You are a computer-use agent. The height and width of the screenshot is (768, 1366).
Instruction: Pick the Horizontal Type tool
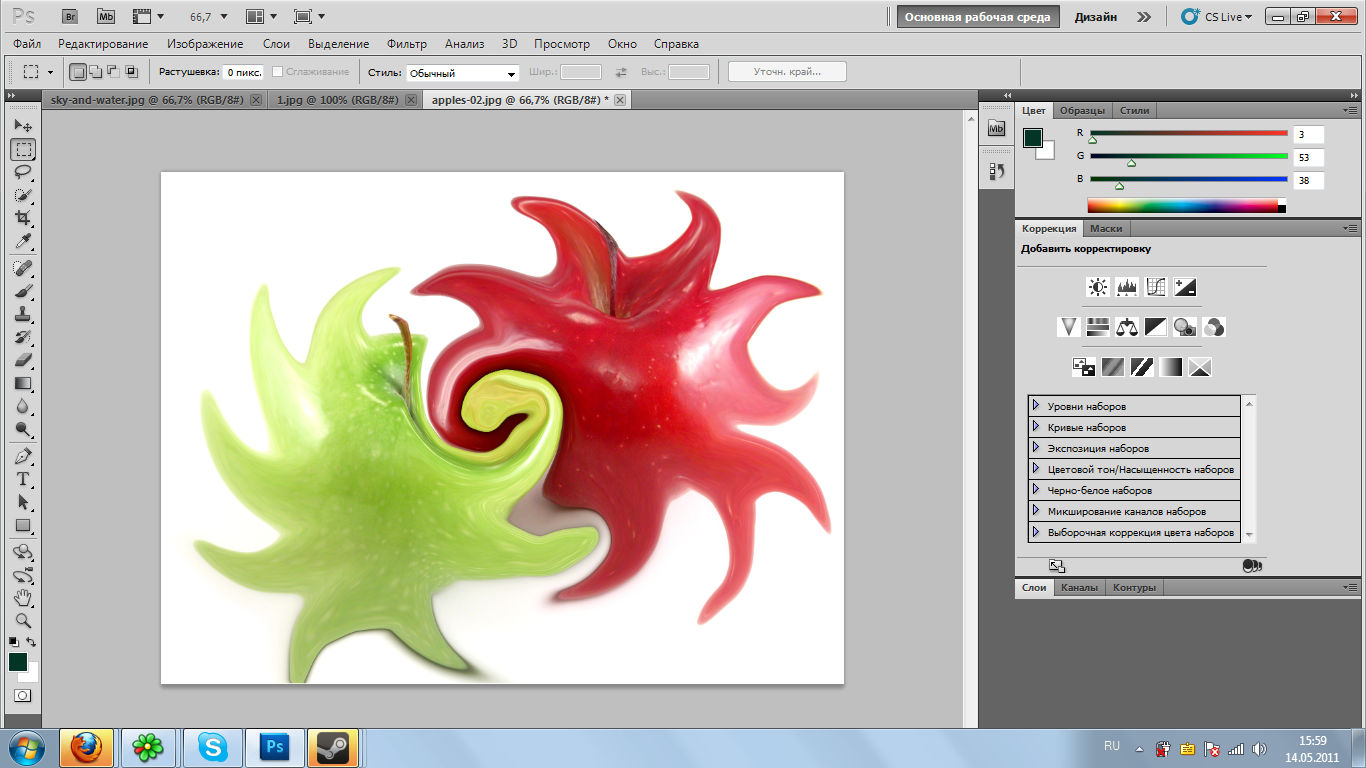(x=23, y=479)
